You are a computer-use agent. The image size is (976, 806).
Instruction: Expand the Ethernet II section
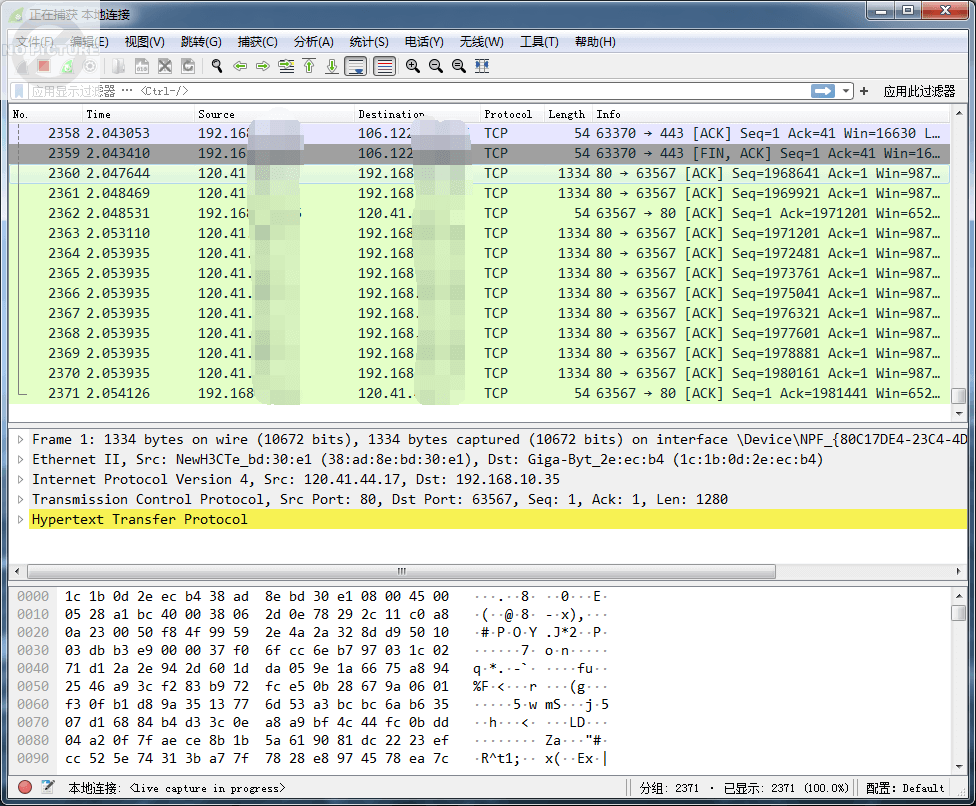(21, 459)
